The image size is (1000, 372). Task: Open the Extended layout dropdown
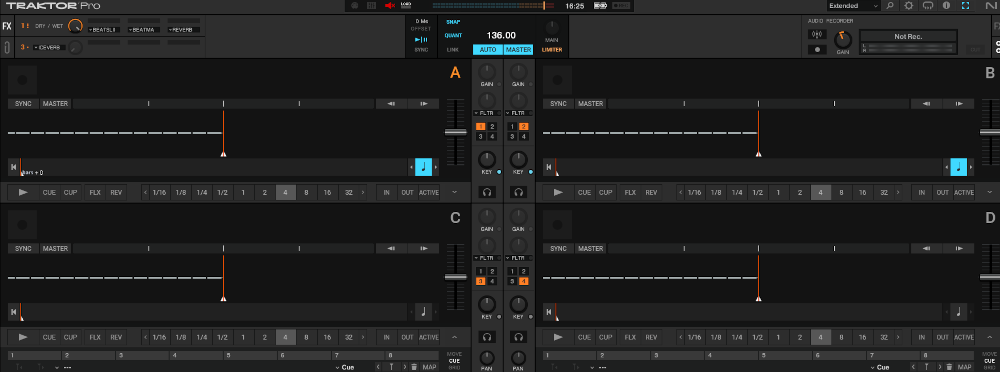point(853,6)
